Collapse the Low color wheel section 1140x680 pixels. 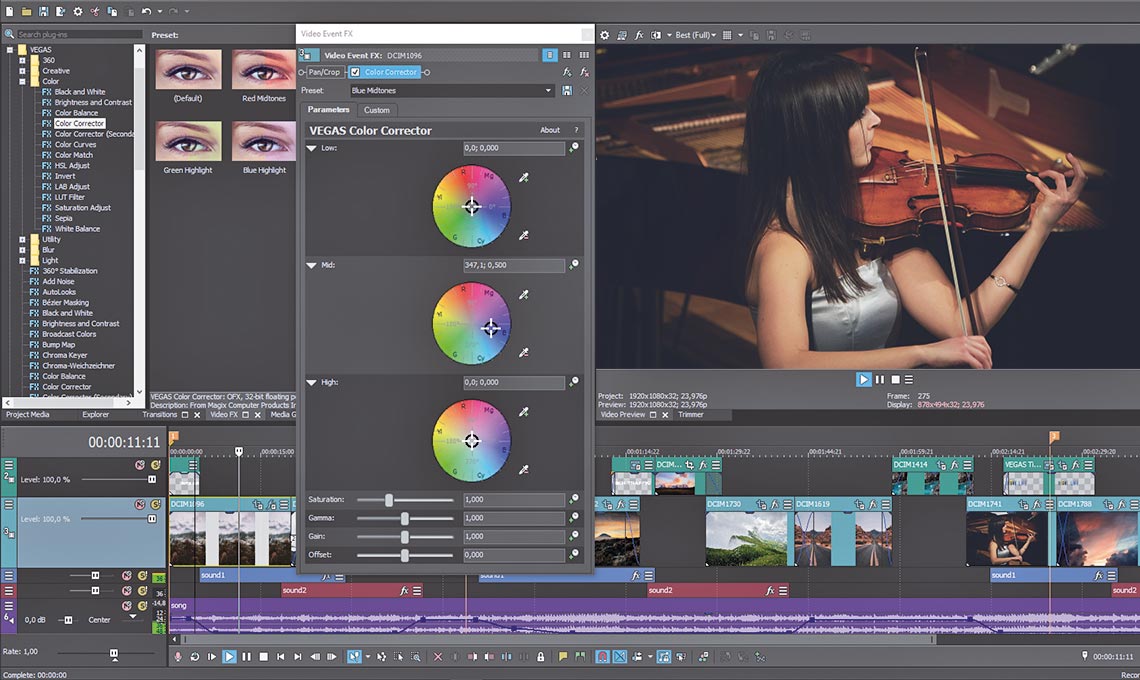point(312,148)
